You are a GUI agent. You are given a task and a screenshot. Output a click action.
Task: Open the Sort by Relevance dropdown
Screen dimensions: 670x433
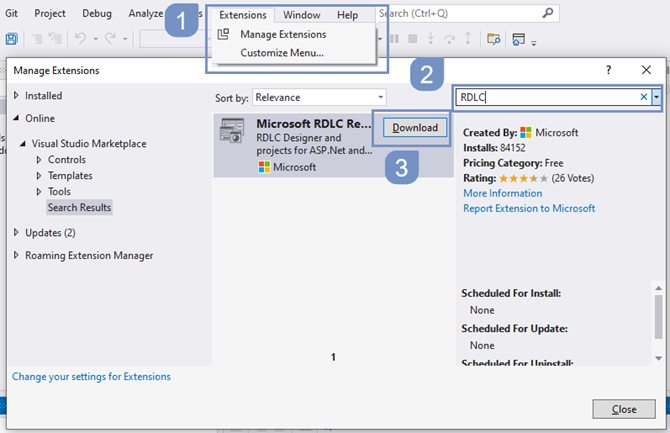tap(319, 97)
